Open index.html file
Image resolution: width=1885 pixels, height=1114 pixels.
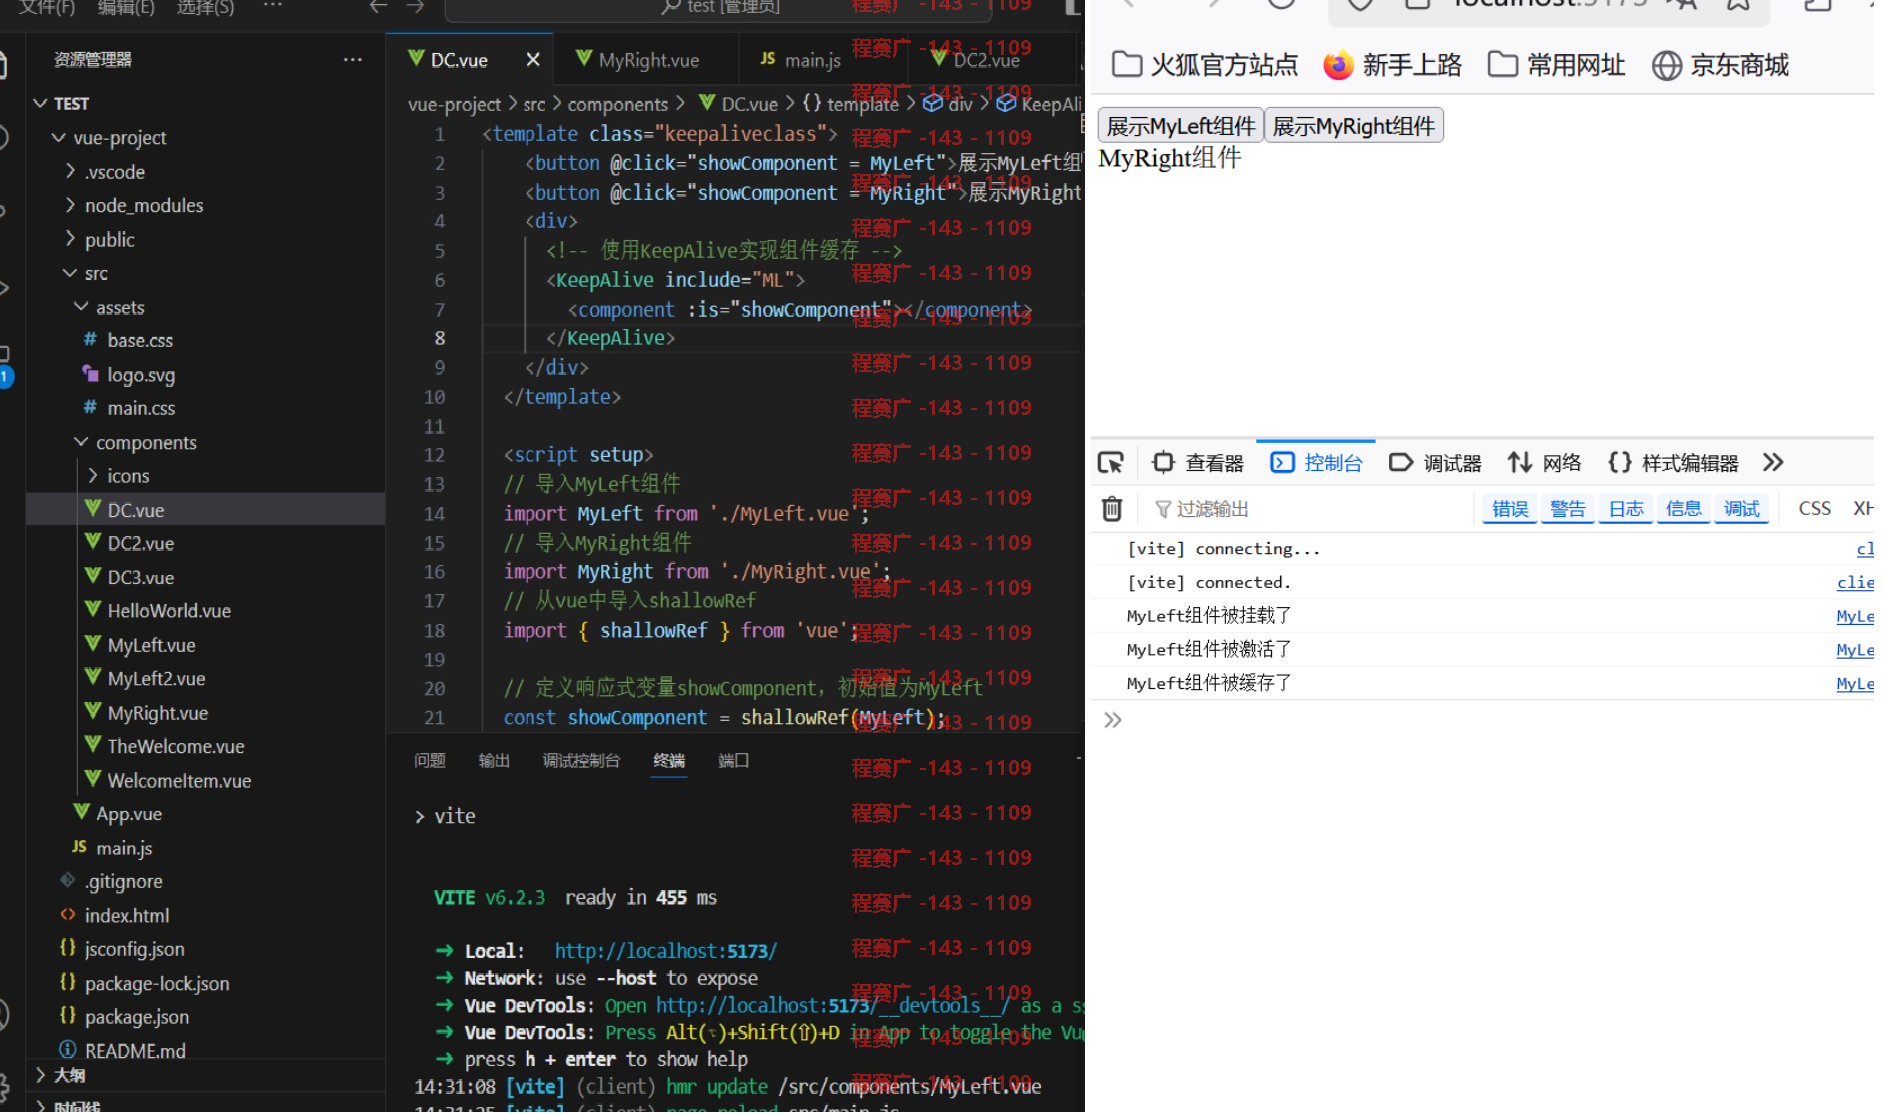125,915
